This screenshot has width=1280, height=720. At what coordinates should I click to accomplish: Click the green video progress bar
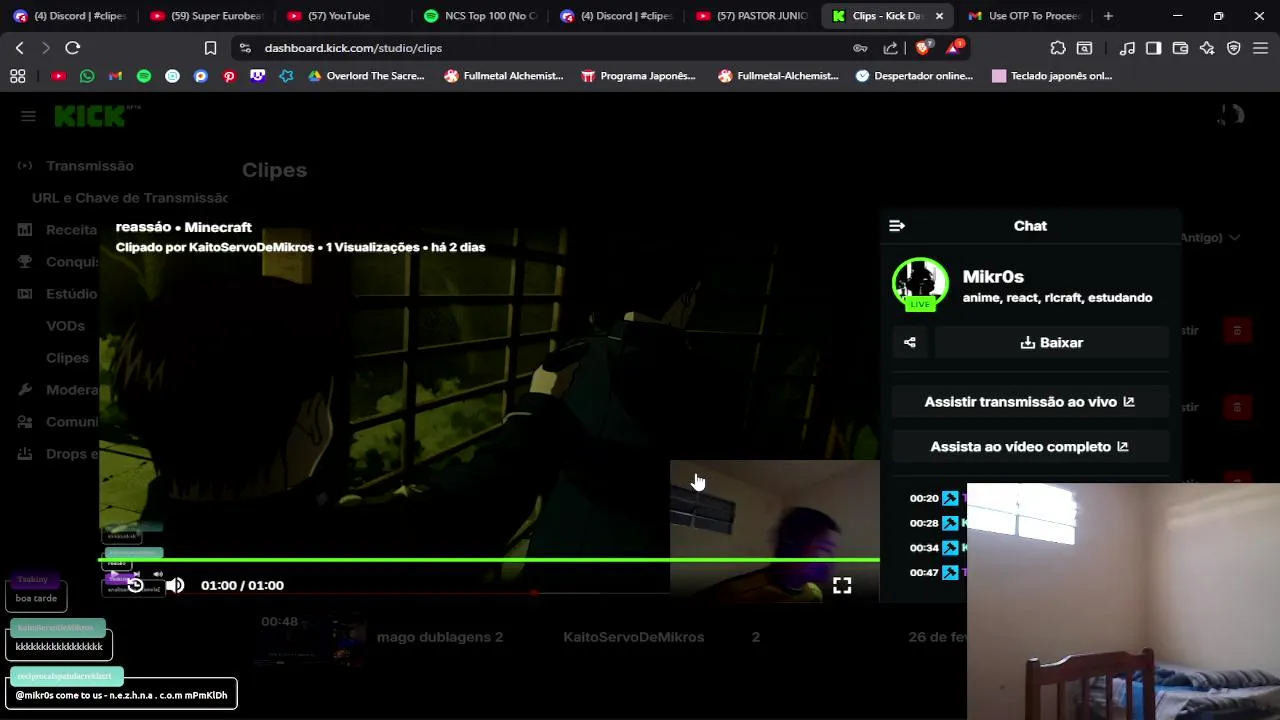click(x=490, y=560)
